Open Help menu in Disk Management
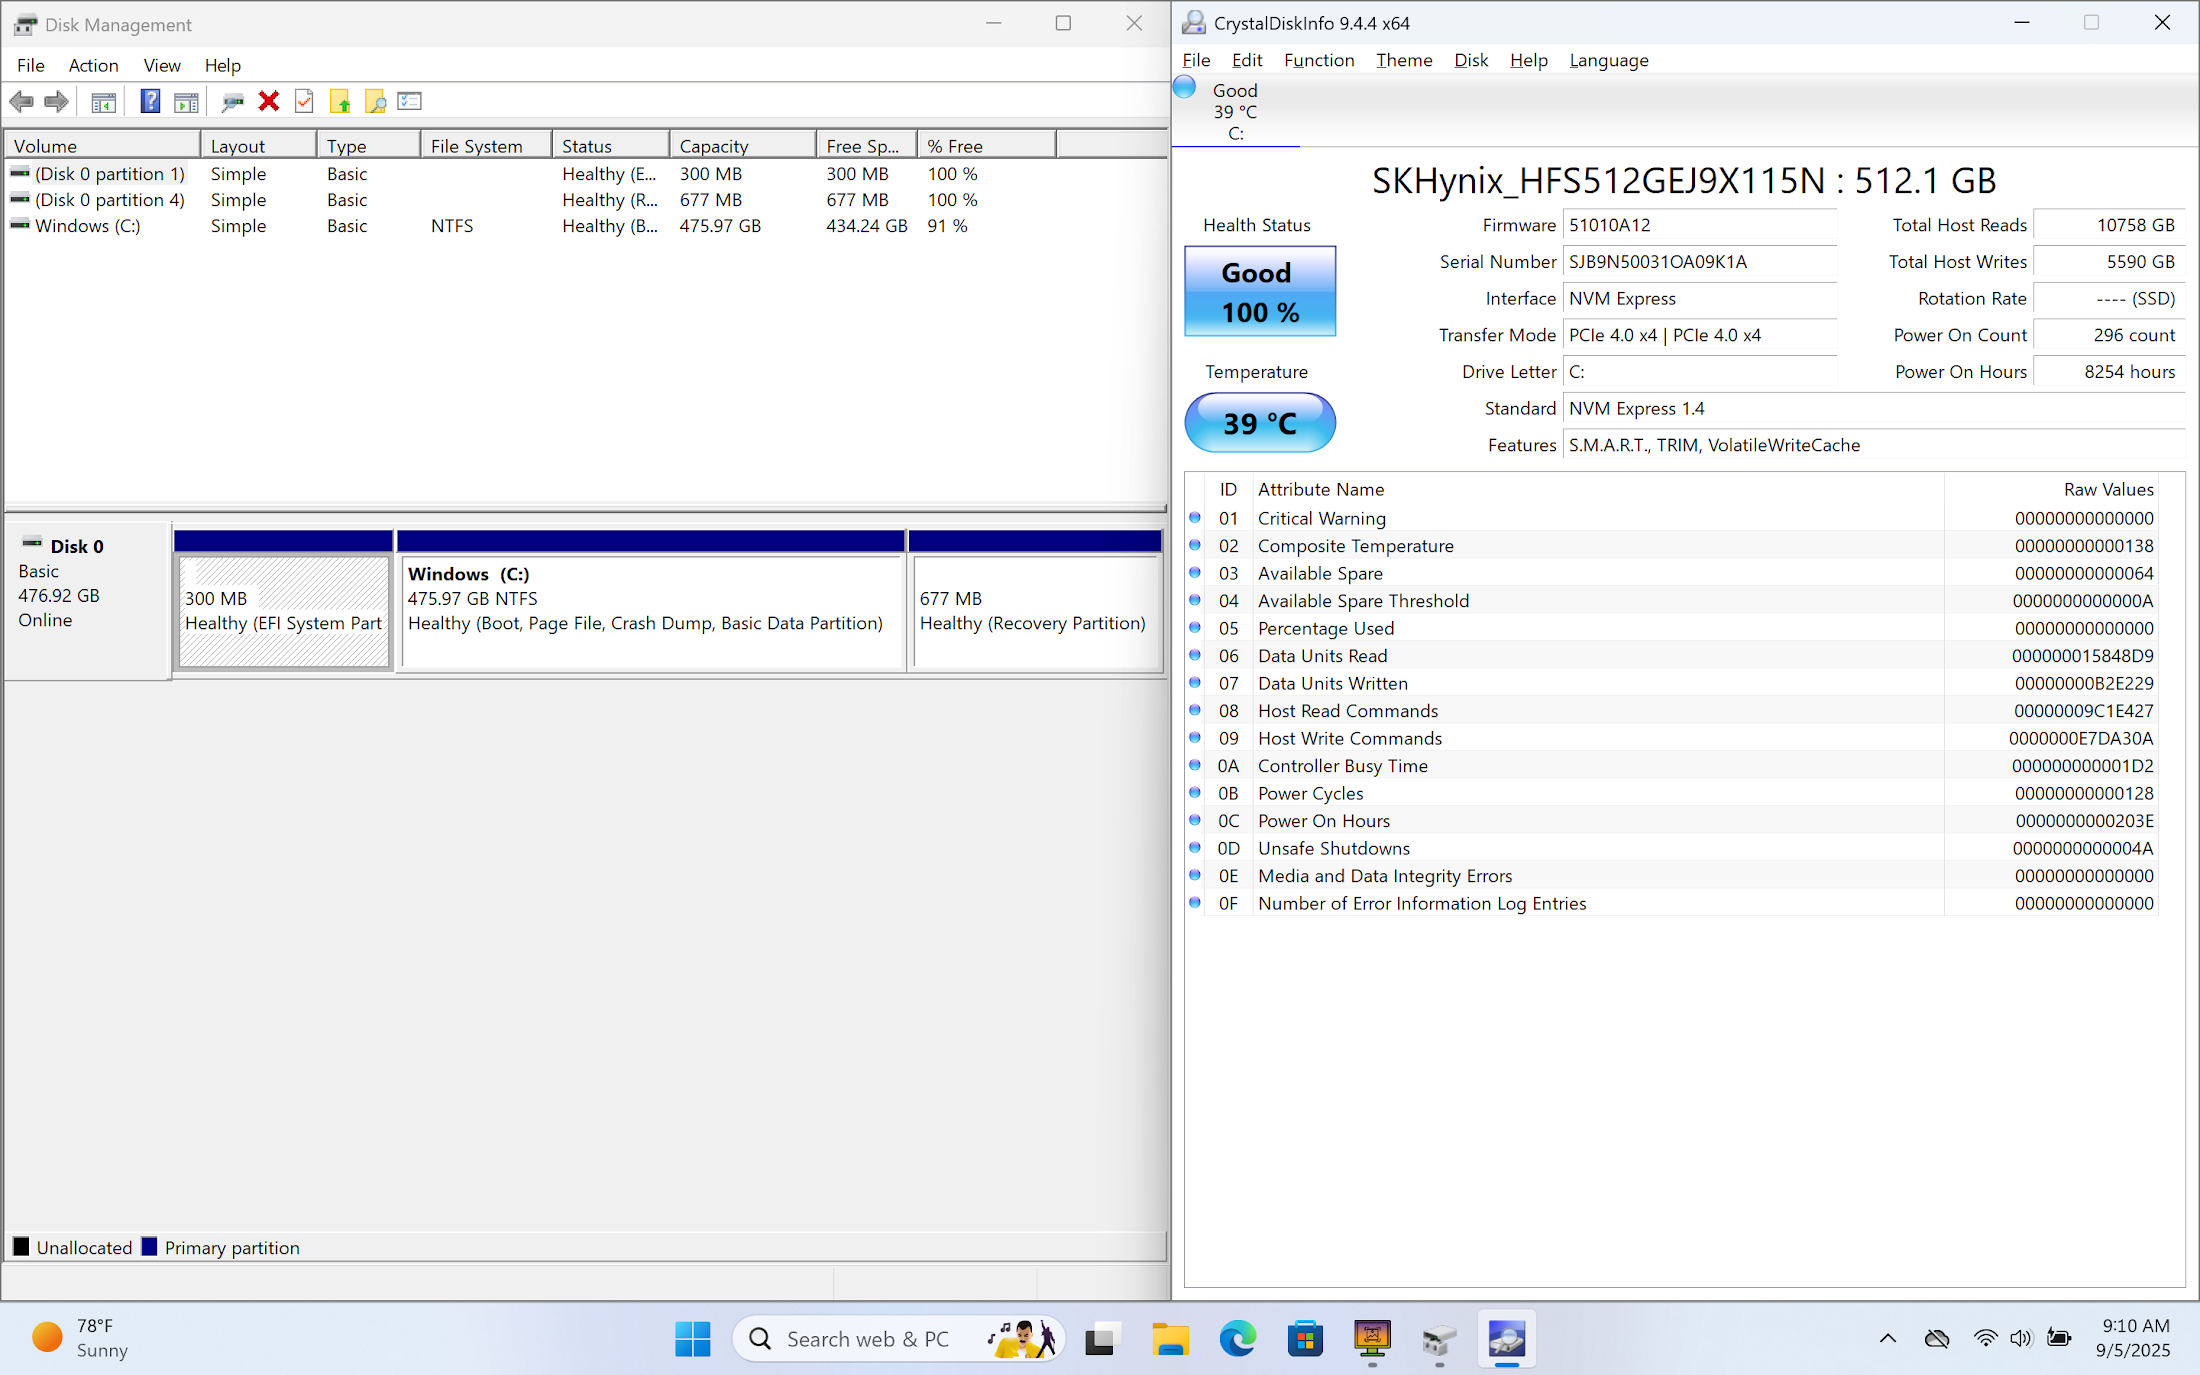Image resolution: width=2200 pixels, height=1375 pixels. [x=223, y=65]
